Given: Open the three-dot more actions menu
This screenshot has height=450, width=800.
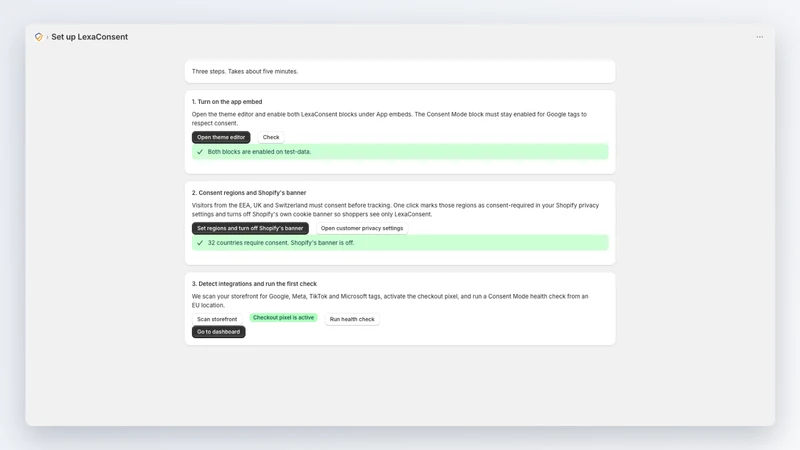Looking at the screenshot, I should click(759, 37).
